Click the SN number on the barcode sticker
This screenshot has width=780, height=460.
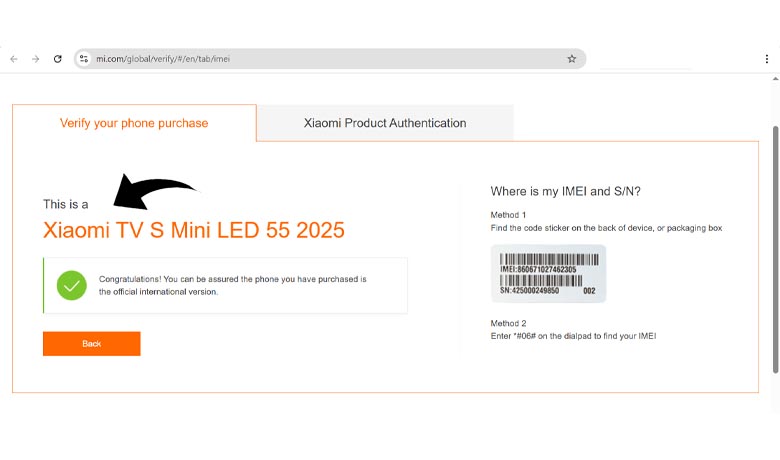[x=530, y=291]
